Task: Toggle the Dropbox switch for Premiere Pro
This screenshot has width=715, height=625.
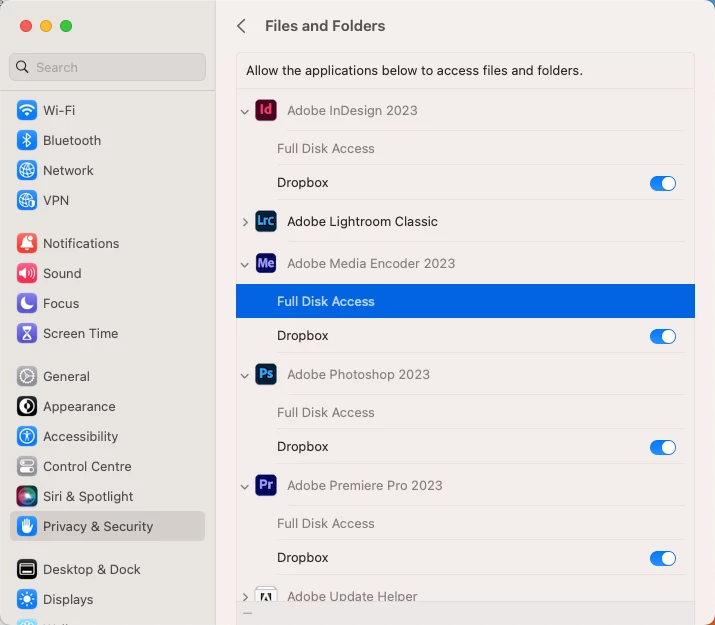Action: (x=662, y=558)
